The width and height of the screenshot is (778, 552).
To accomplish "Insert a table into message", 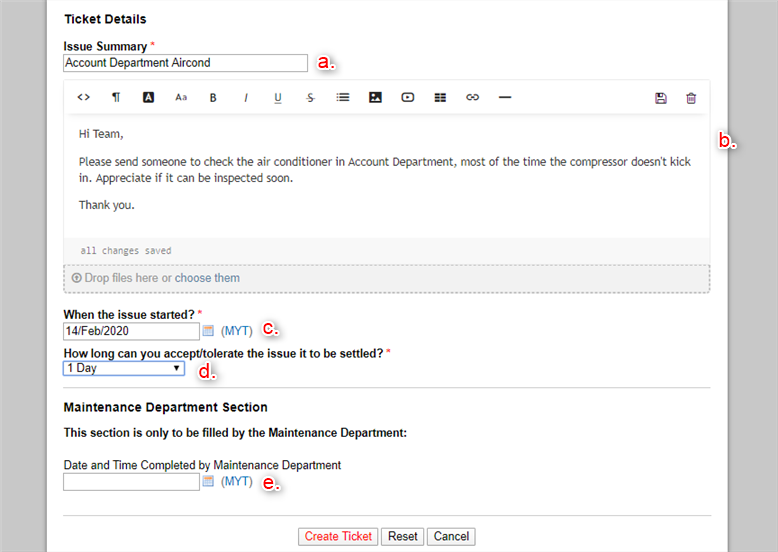I will pos(440,98).
